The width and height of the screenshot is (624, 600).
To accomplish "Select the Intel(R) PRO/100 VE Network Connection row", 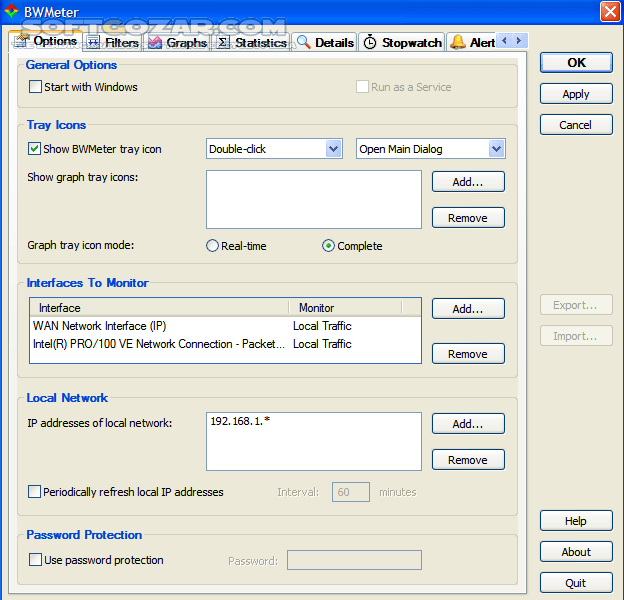I will [x=225, y=344].
